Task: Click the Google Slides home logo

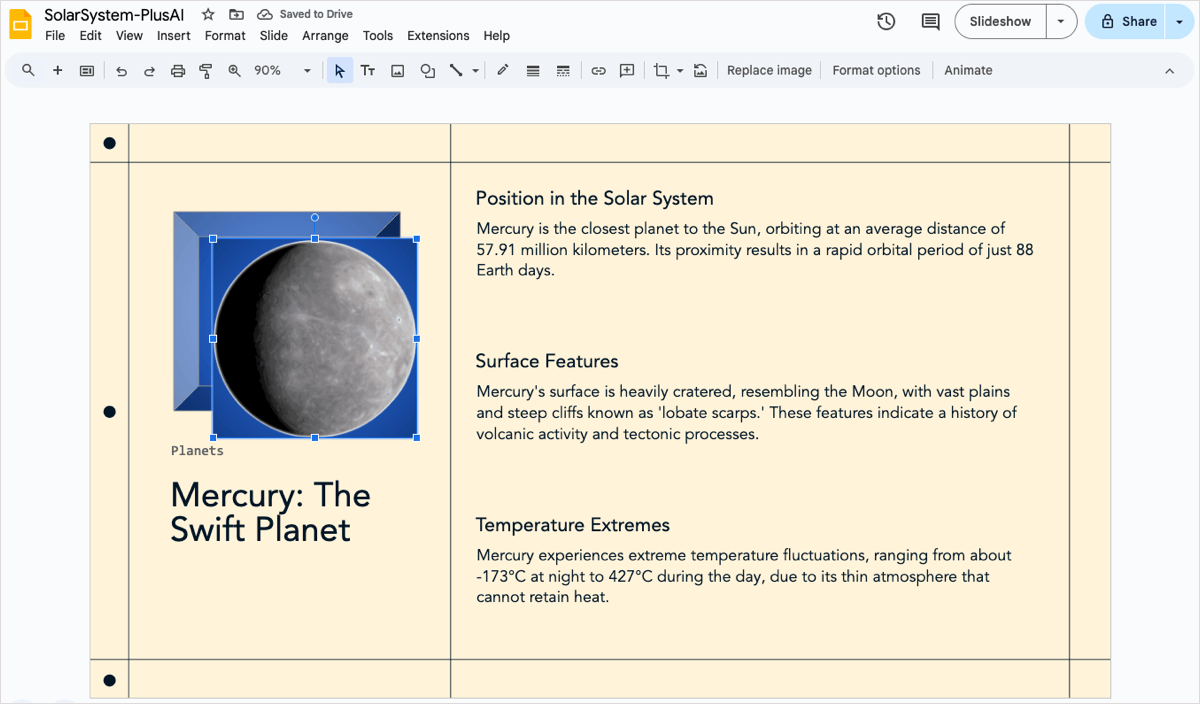Action: [20, 25]
